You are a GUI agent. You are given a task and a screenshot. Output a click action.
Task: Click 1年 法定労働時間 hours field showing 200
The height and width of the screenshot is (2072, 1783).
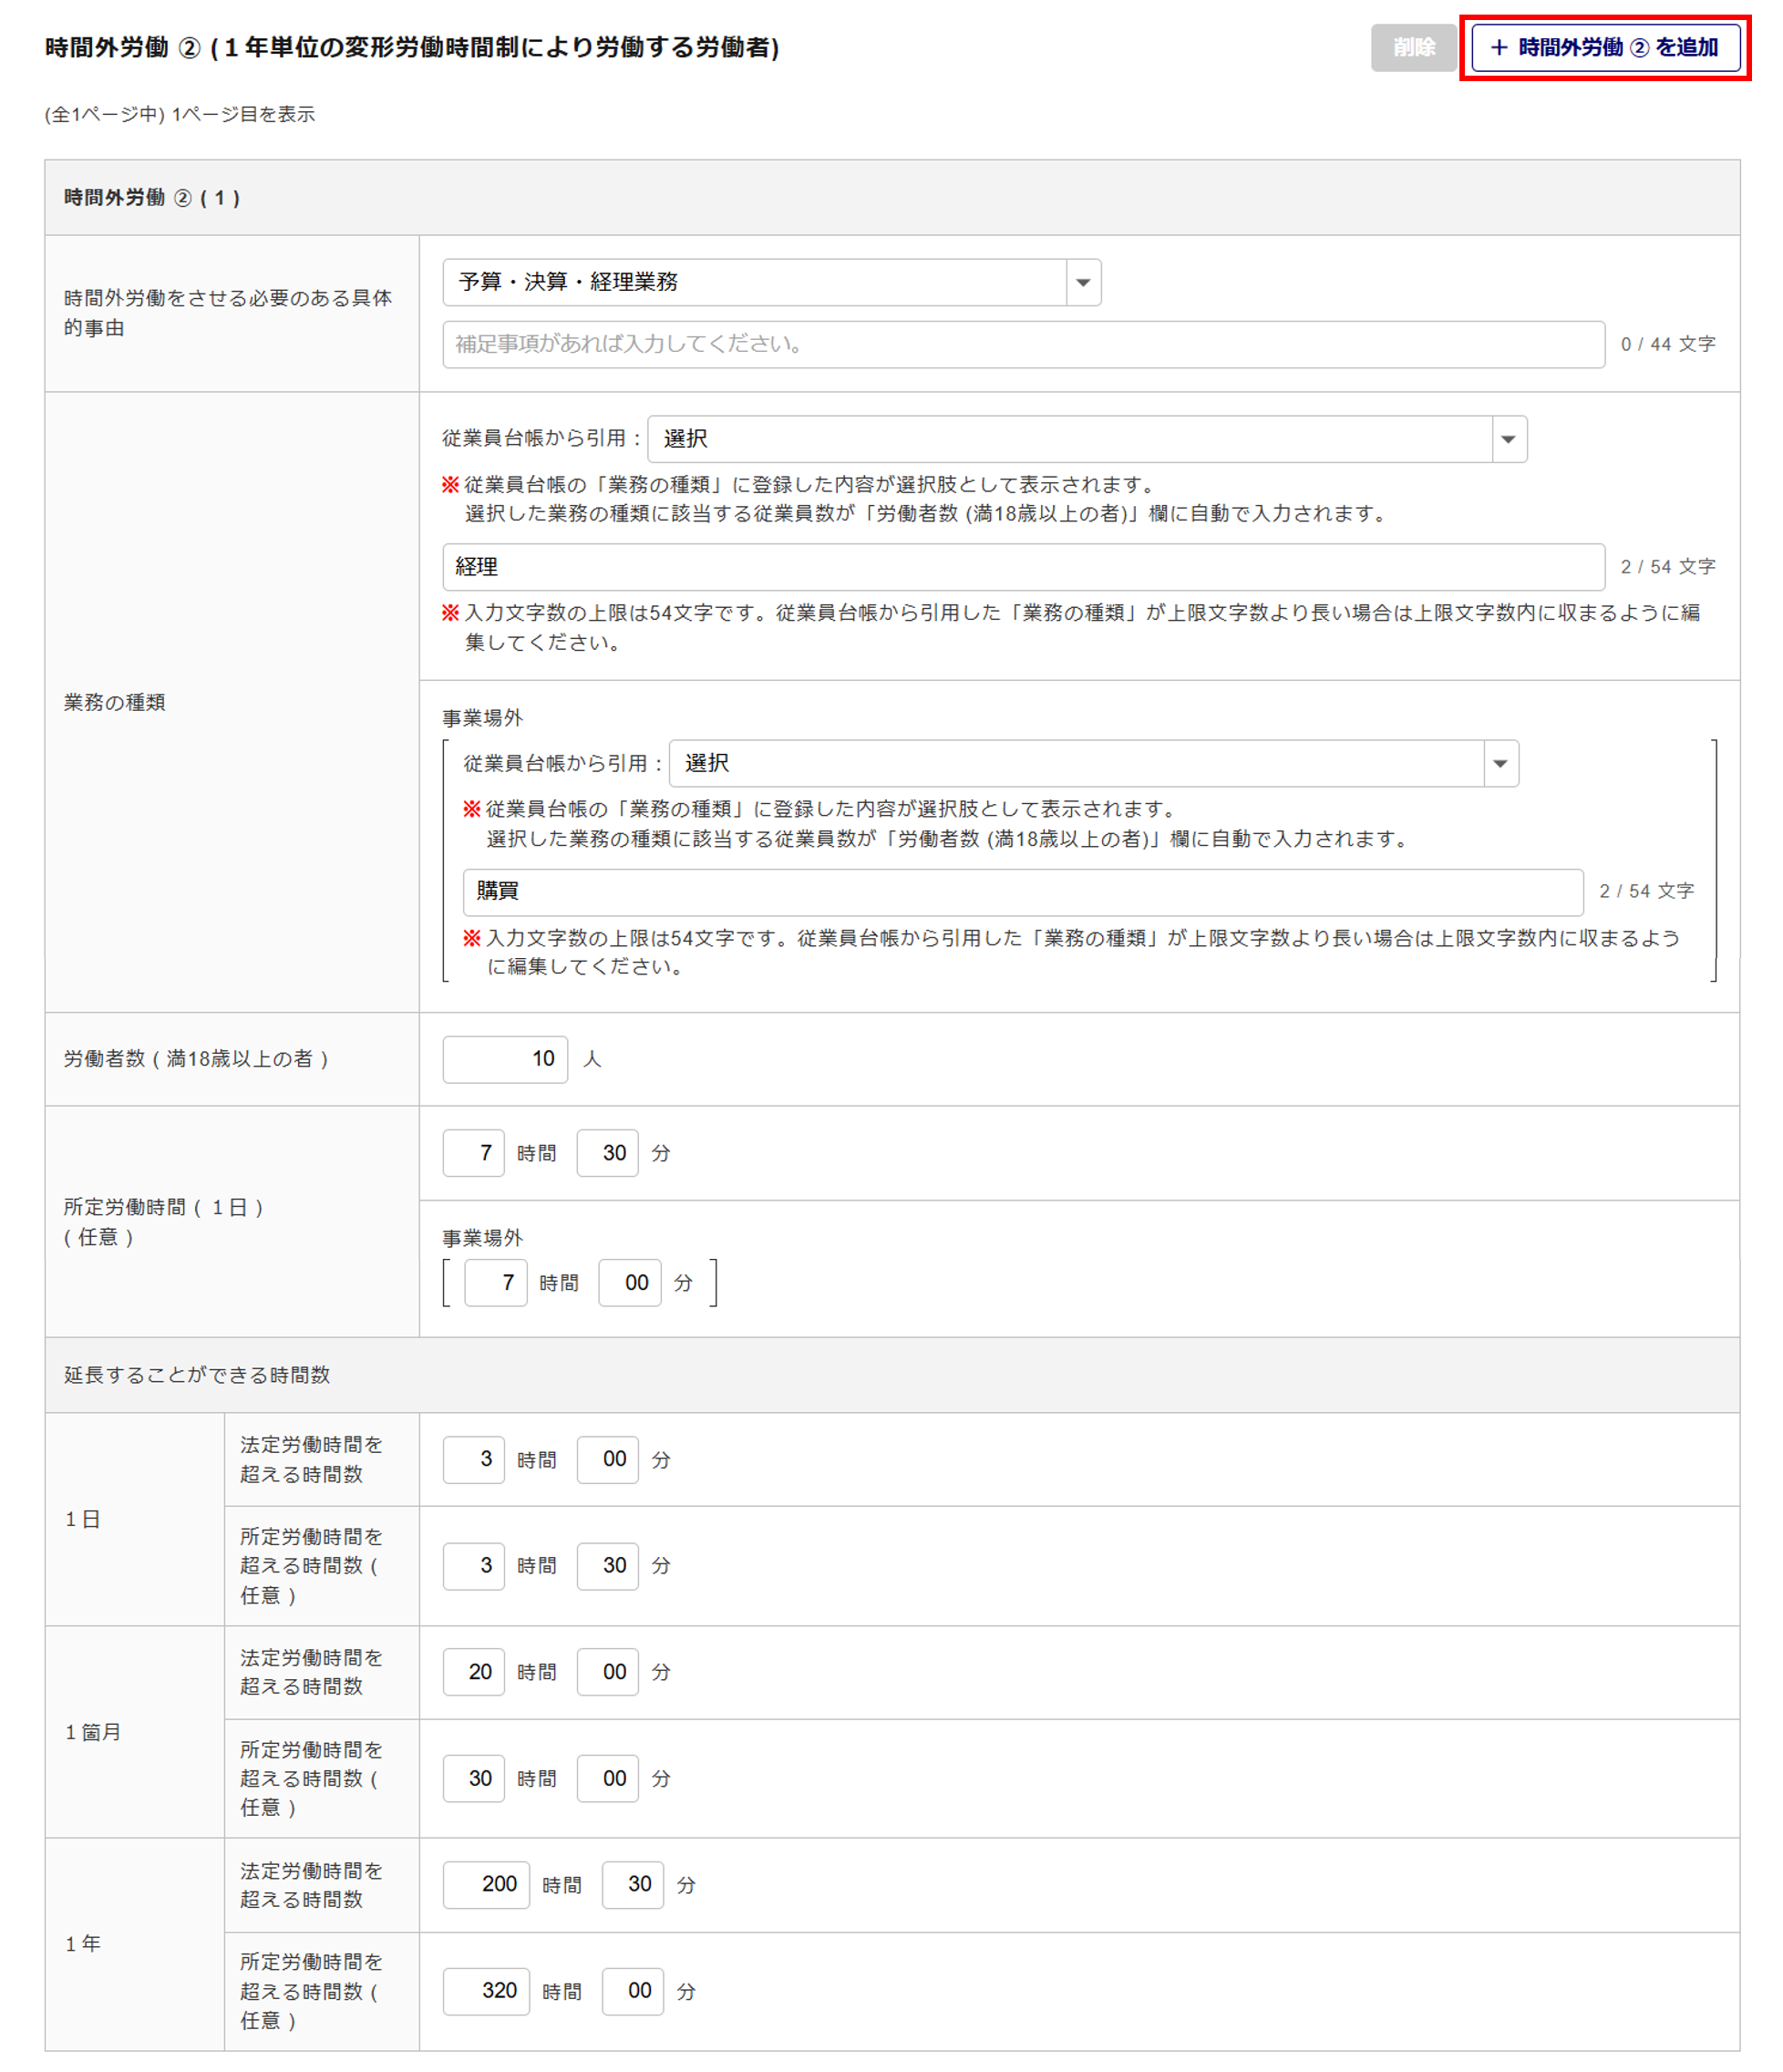click(x=486, y=1885)
